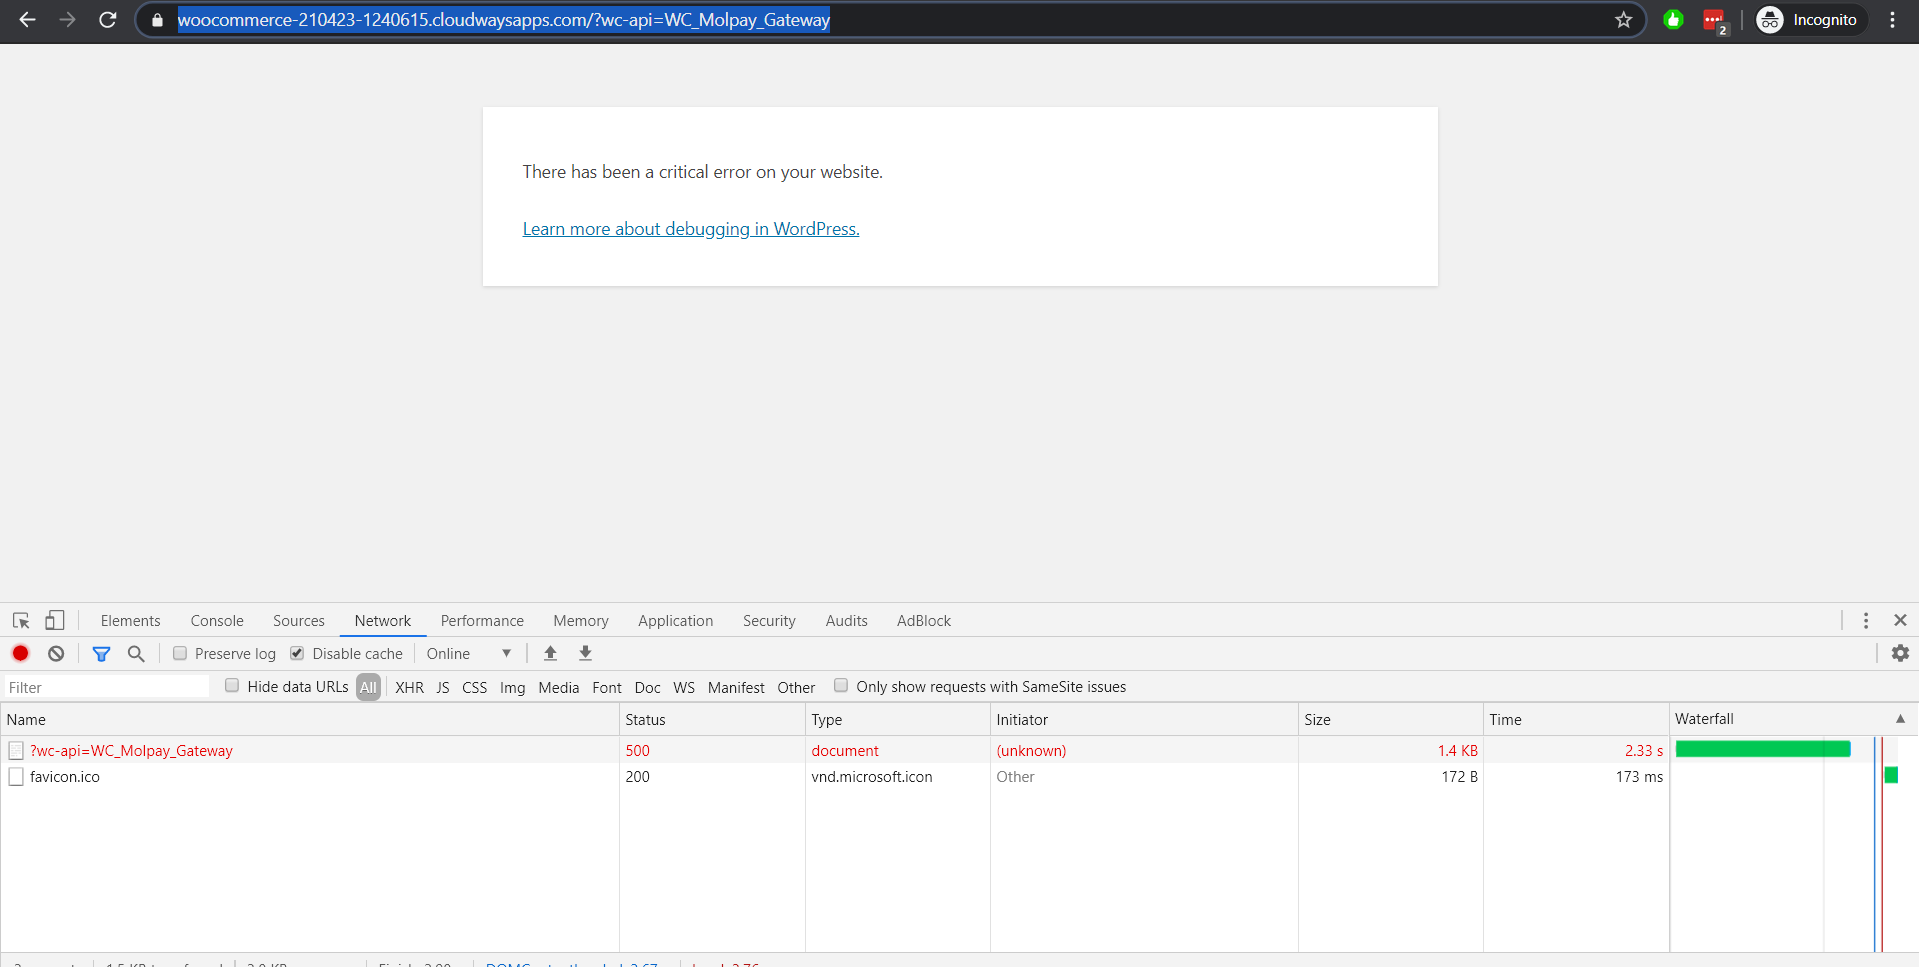Click the request Filter input field
The width and height of the screenshot is (1919, 967).
click(x=105, y=686)
